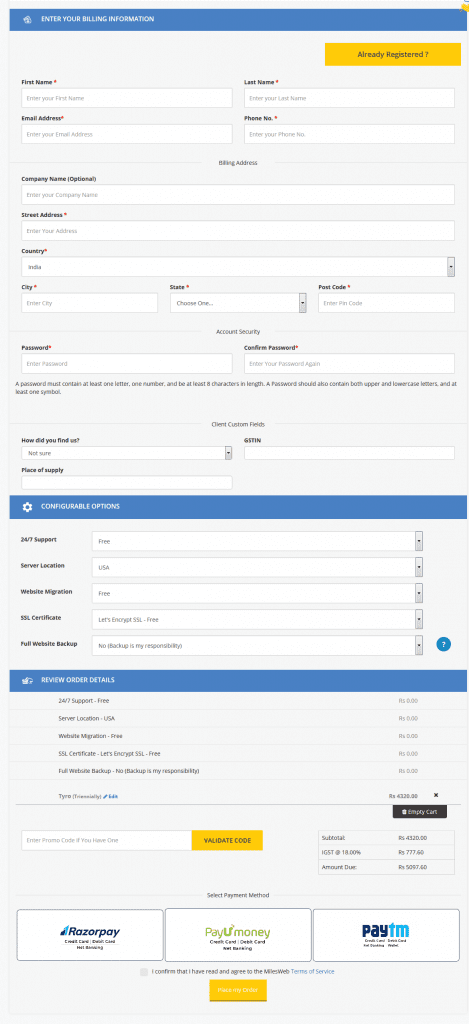Select Razorpay payment method
Screen dimensions: 469x1024
90,935
